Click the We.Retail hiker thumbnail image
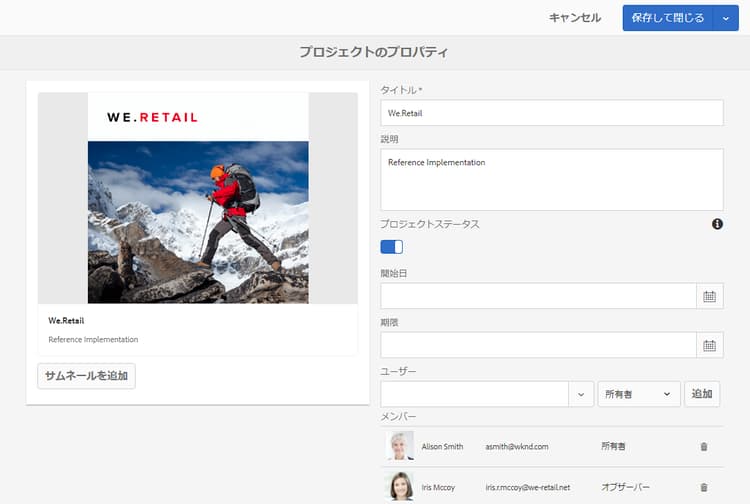 point(198,198)
